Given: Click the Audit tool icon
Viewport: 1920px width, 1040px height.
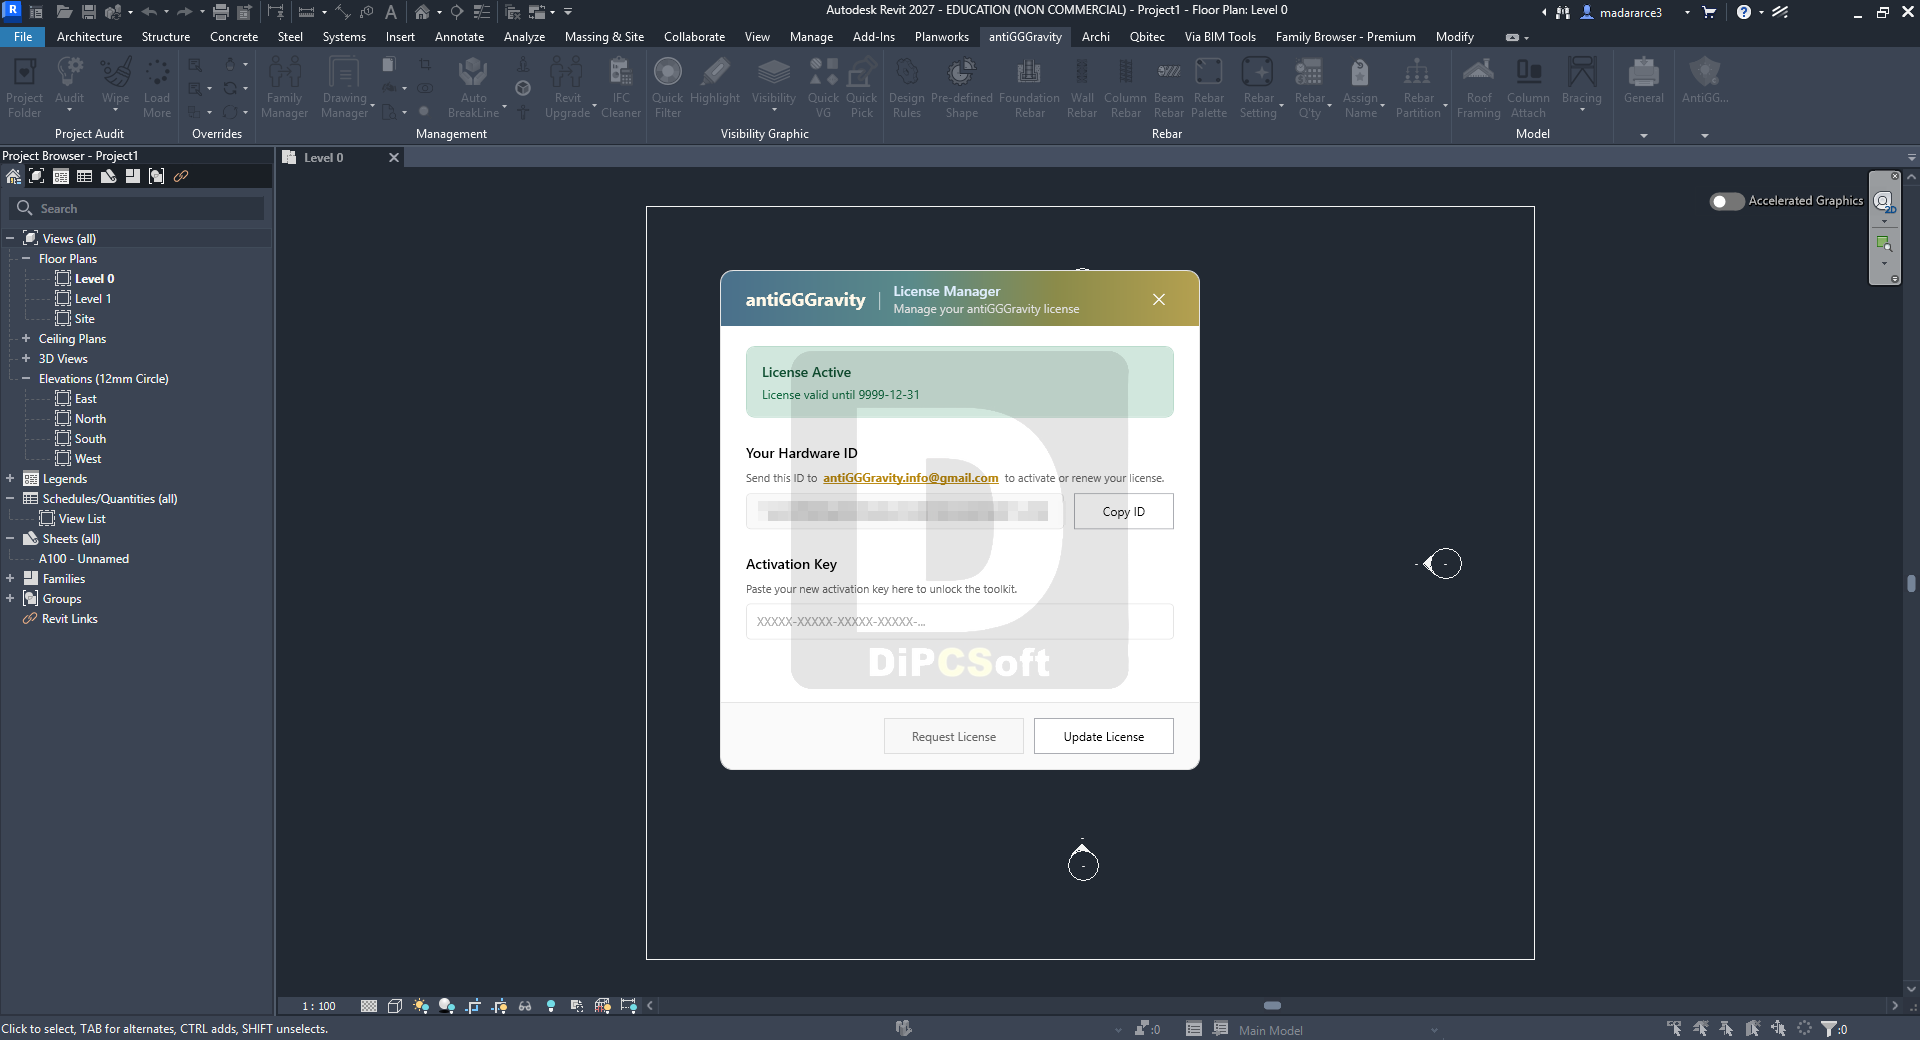Looking at the screenshot, I should point(69,73).
